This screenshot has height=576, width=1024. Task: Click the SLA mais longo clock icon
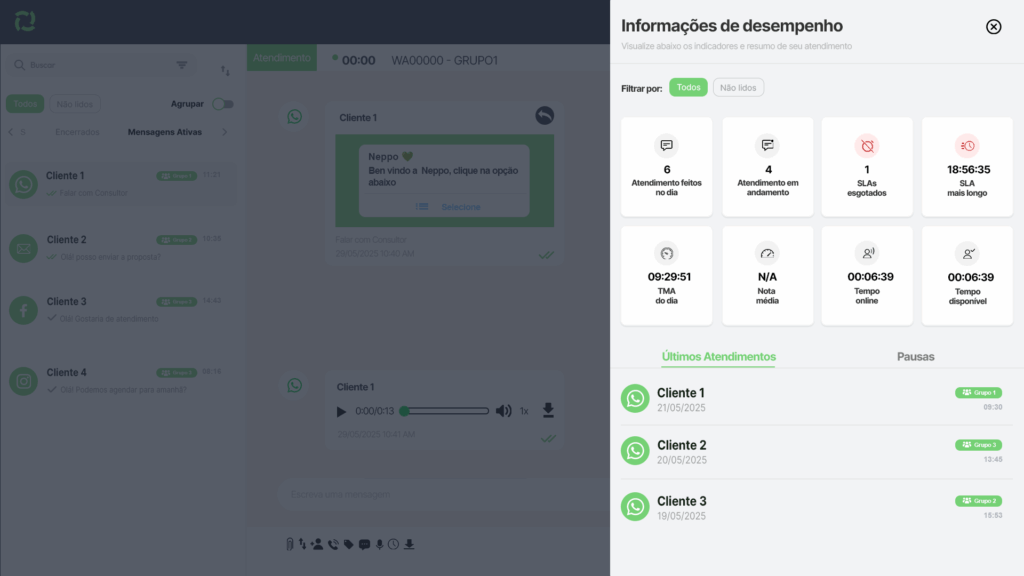pyautogui.click(x=967, y=146)
